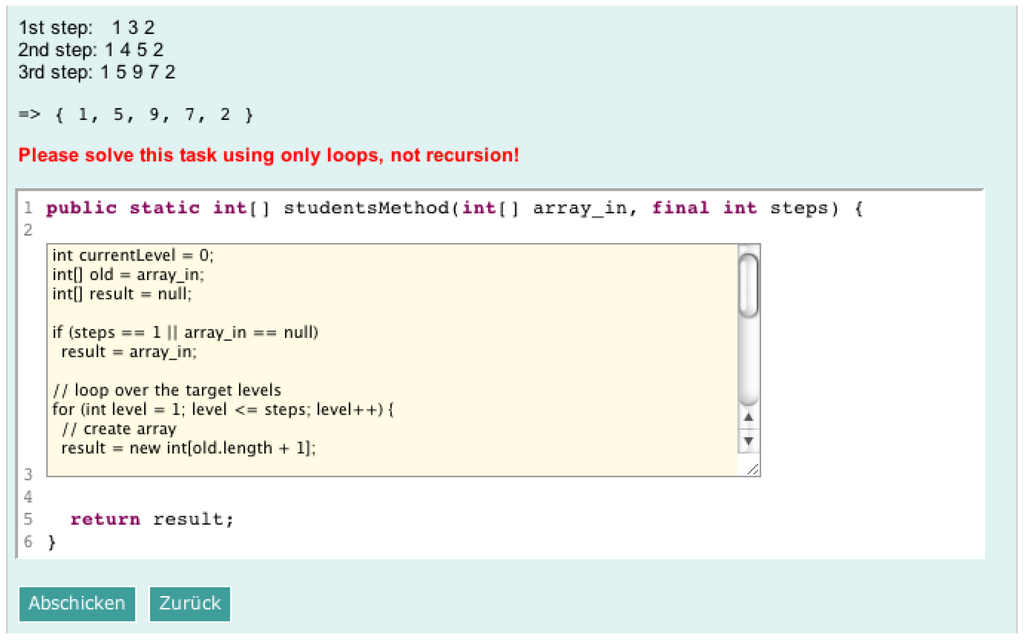Click the 'result = new int[old.length + 1];' line

point(188,448)
